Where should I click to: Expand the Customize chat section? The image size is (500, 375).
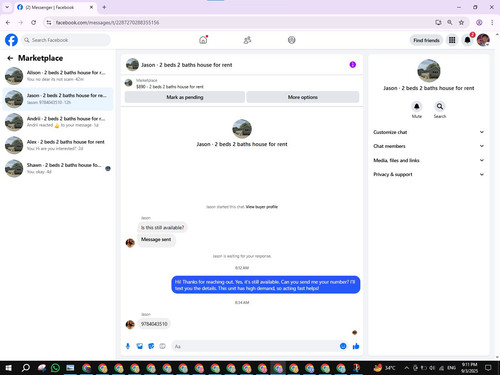428,132
